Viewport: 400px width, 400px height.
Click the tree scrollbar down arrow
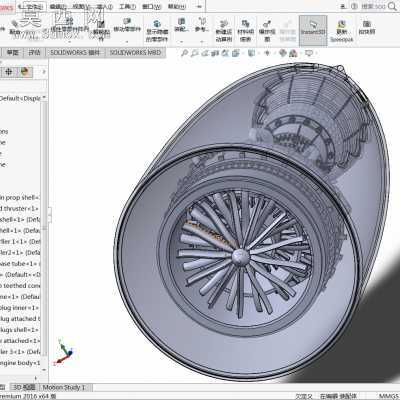click(44, 370)
